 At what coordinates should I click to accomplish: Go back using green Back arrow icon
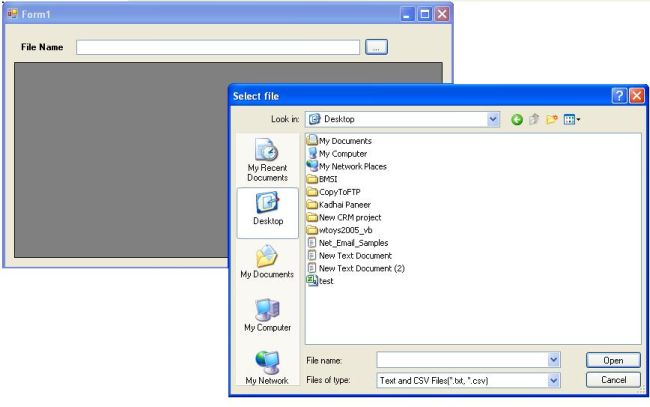click(517, 120)
